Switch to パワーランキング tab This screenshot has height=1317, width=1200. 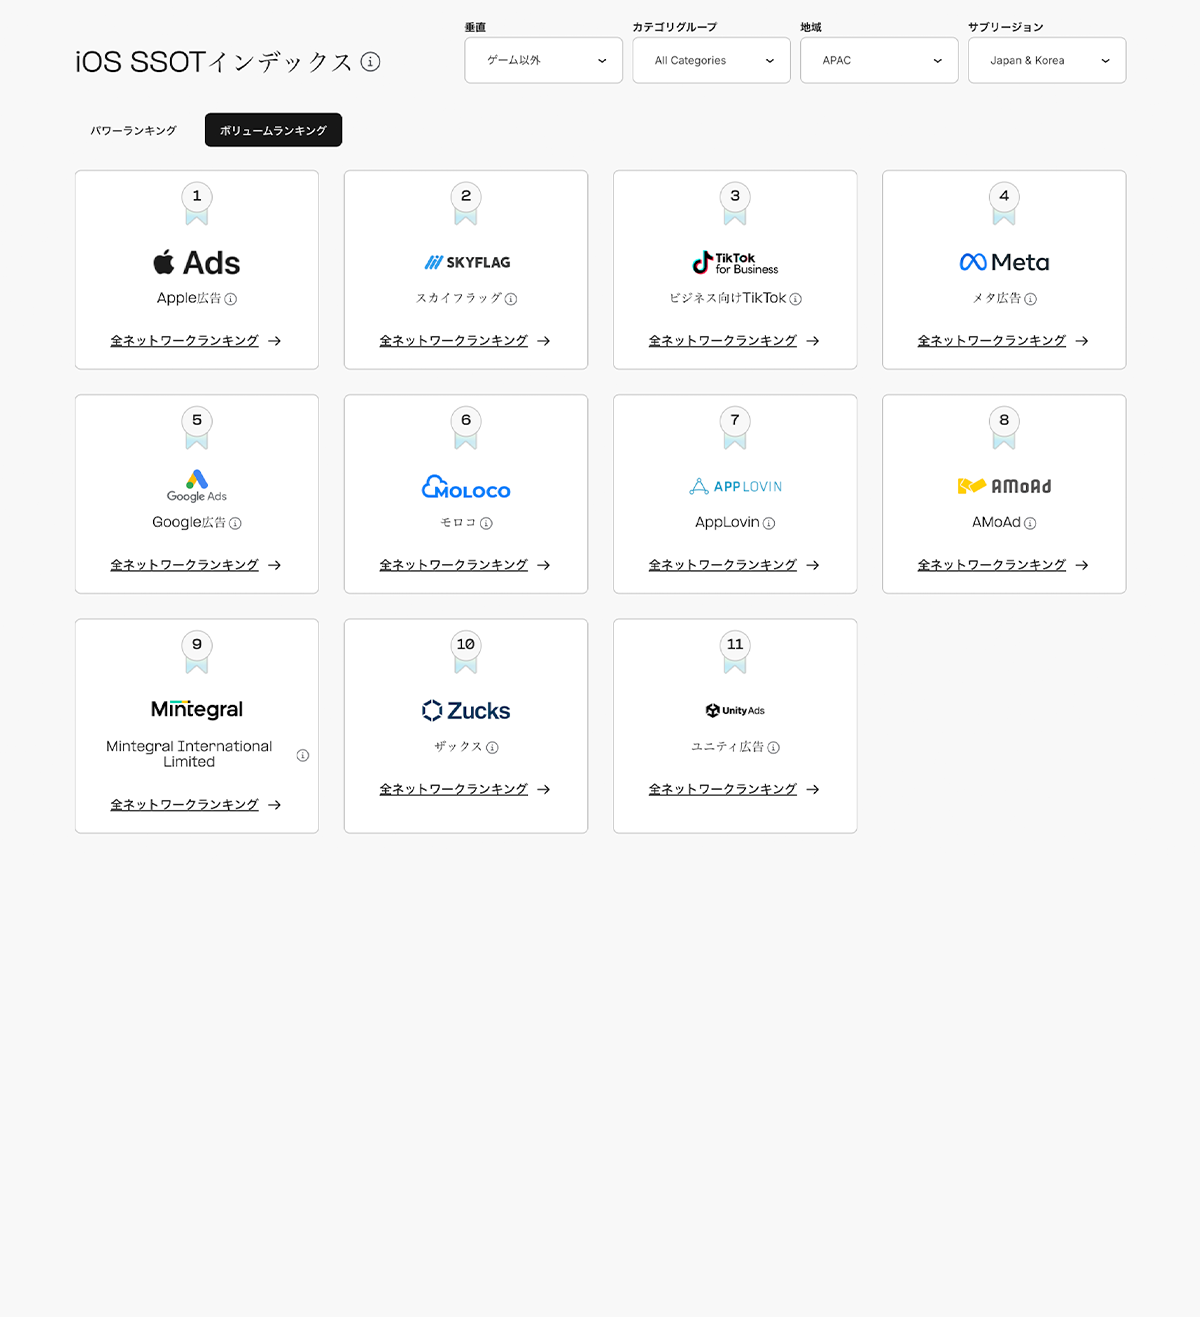(133, 130)
